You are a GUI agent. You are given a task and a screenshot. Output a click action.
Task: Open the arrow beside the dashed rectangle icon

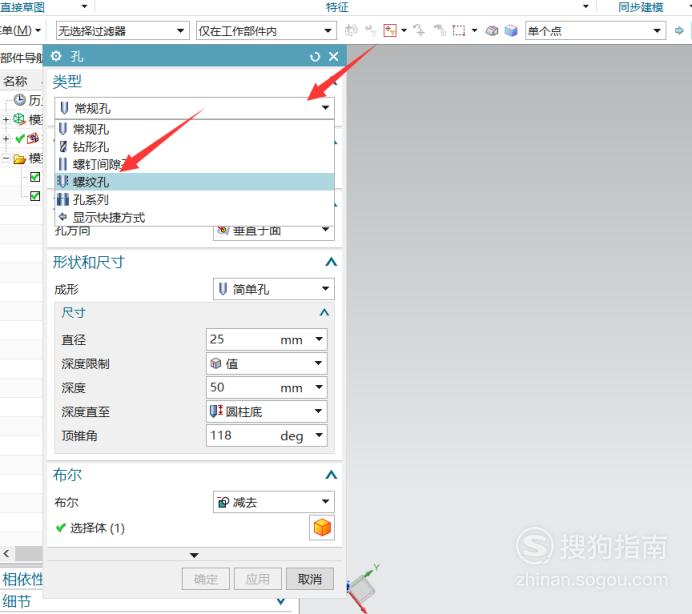pyautogui.click(x=474, y=30)
